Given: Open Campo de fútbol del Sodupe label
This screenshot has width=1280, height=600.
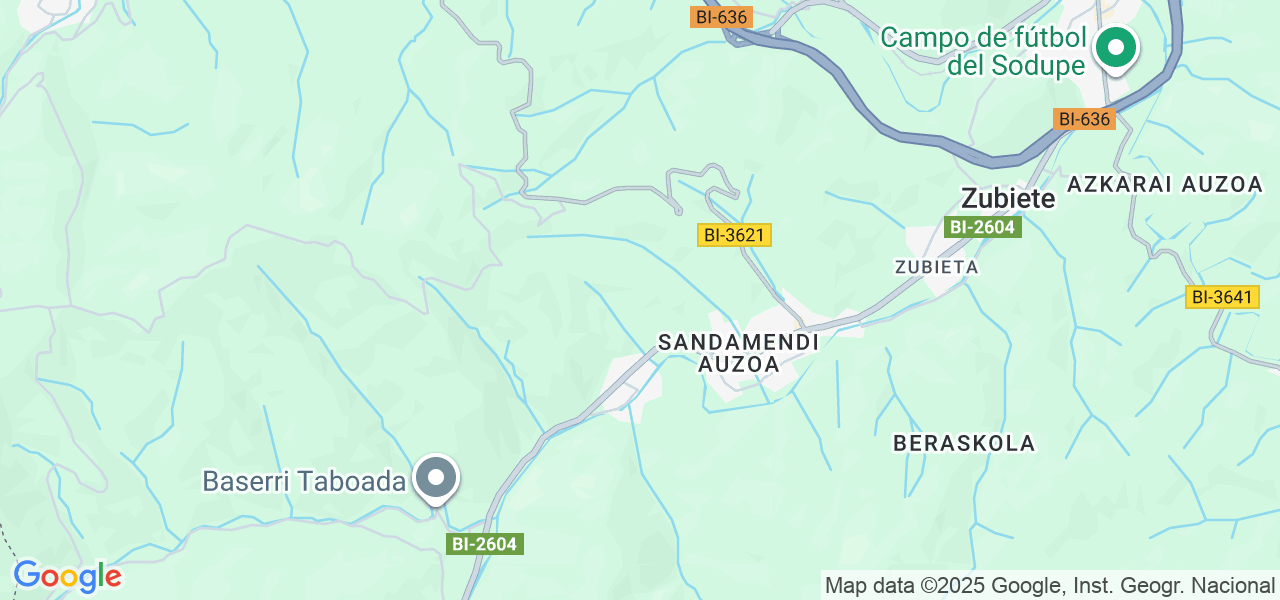Looking at the screenshot, I should [x=983, y=52].
